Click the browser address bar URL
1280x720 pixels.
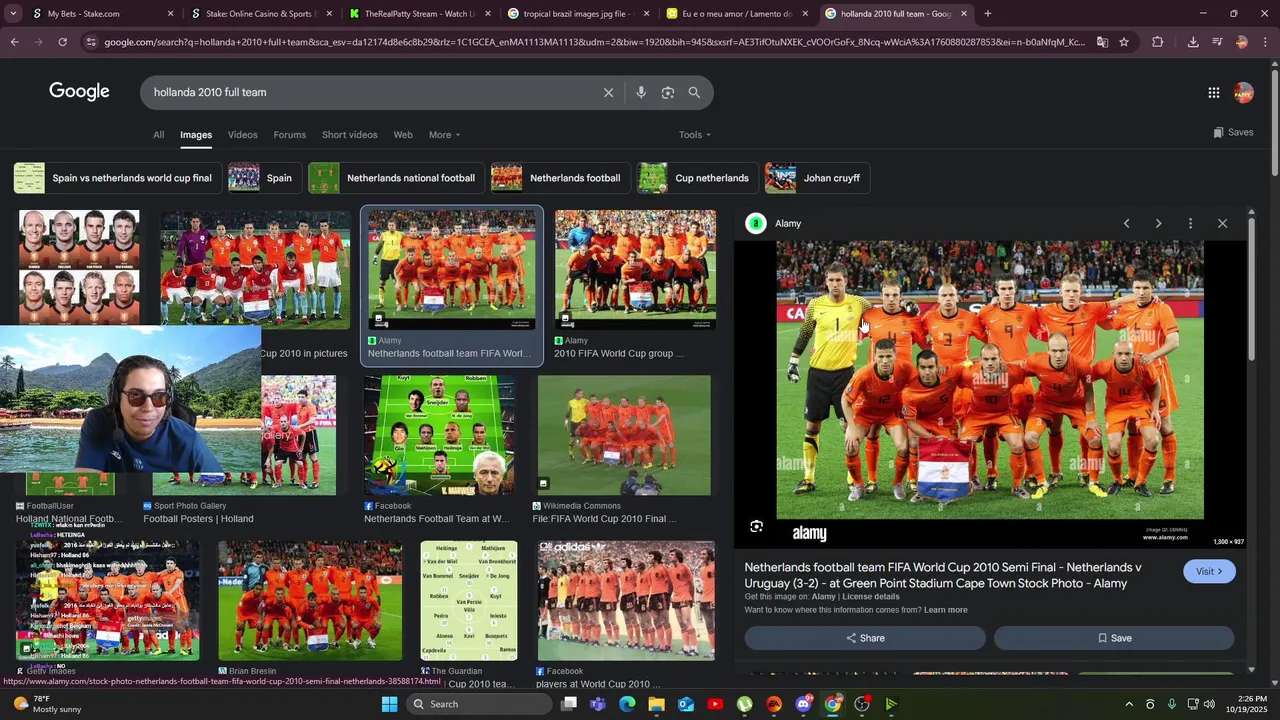[594, 42]
